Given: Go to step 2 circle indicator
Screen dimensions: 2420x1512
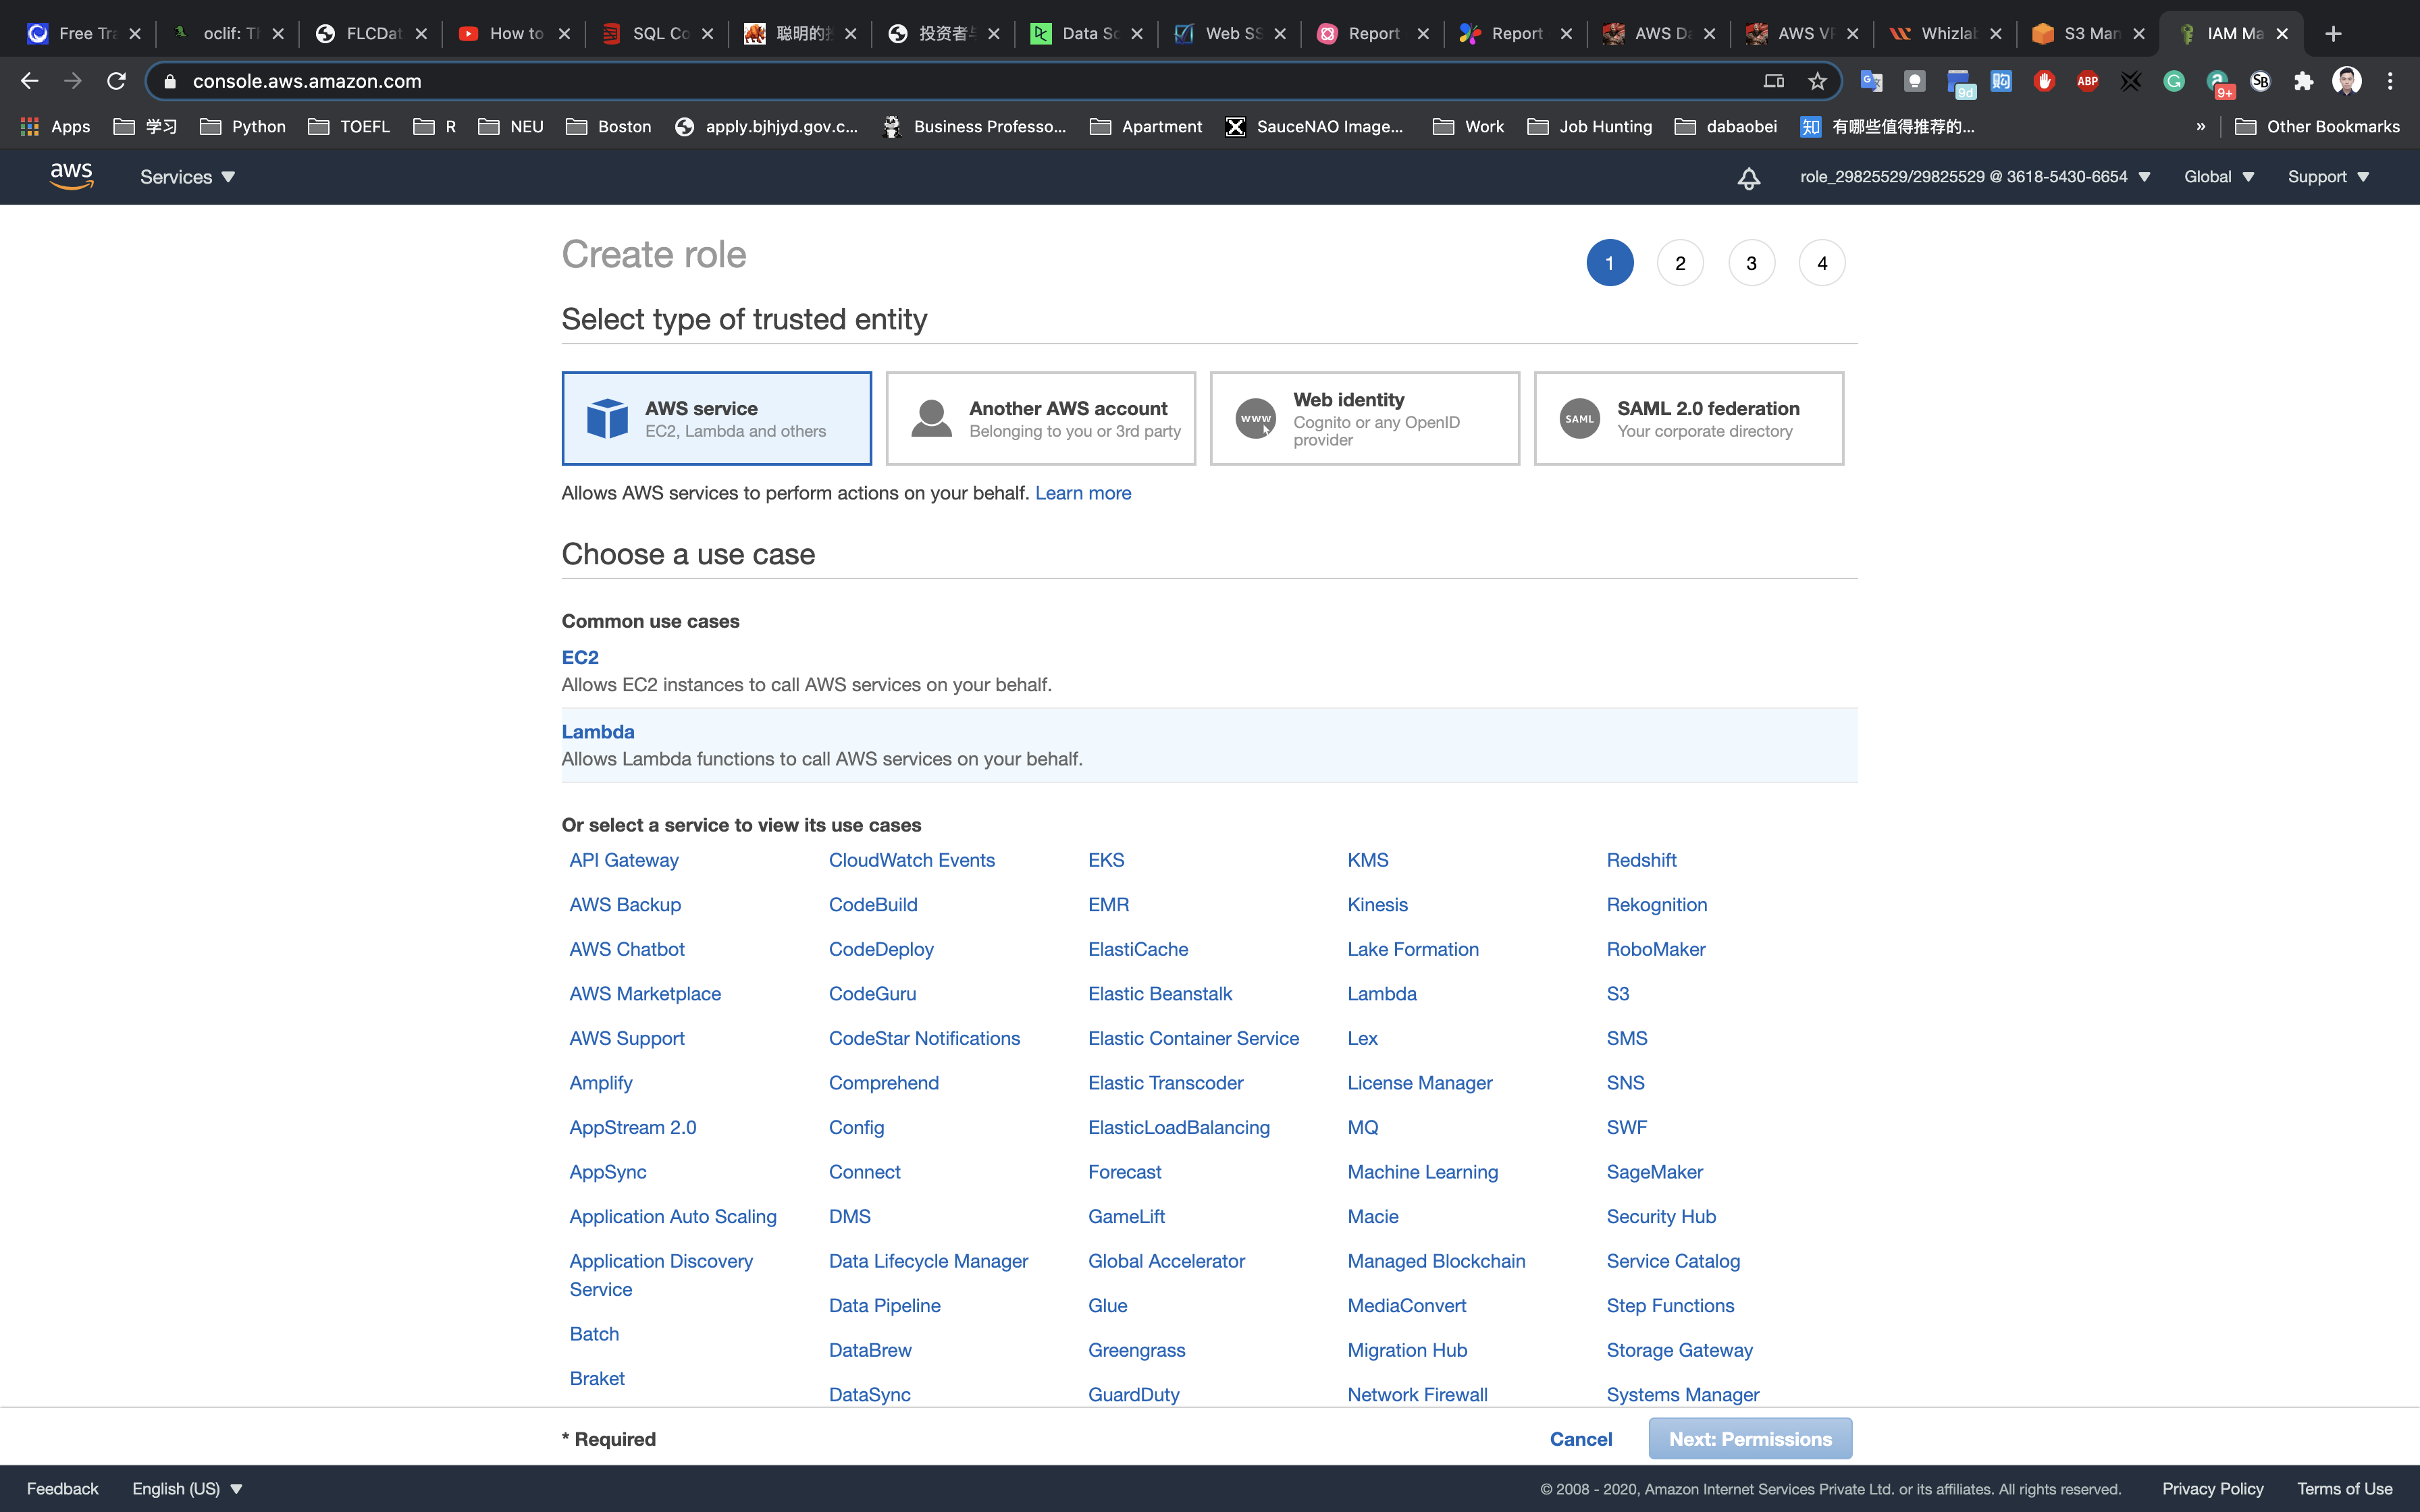Looking at the screenshot, I should coord(1680,263).
